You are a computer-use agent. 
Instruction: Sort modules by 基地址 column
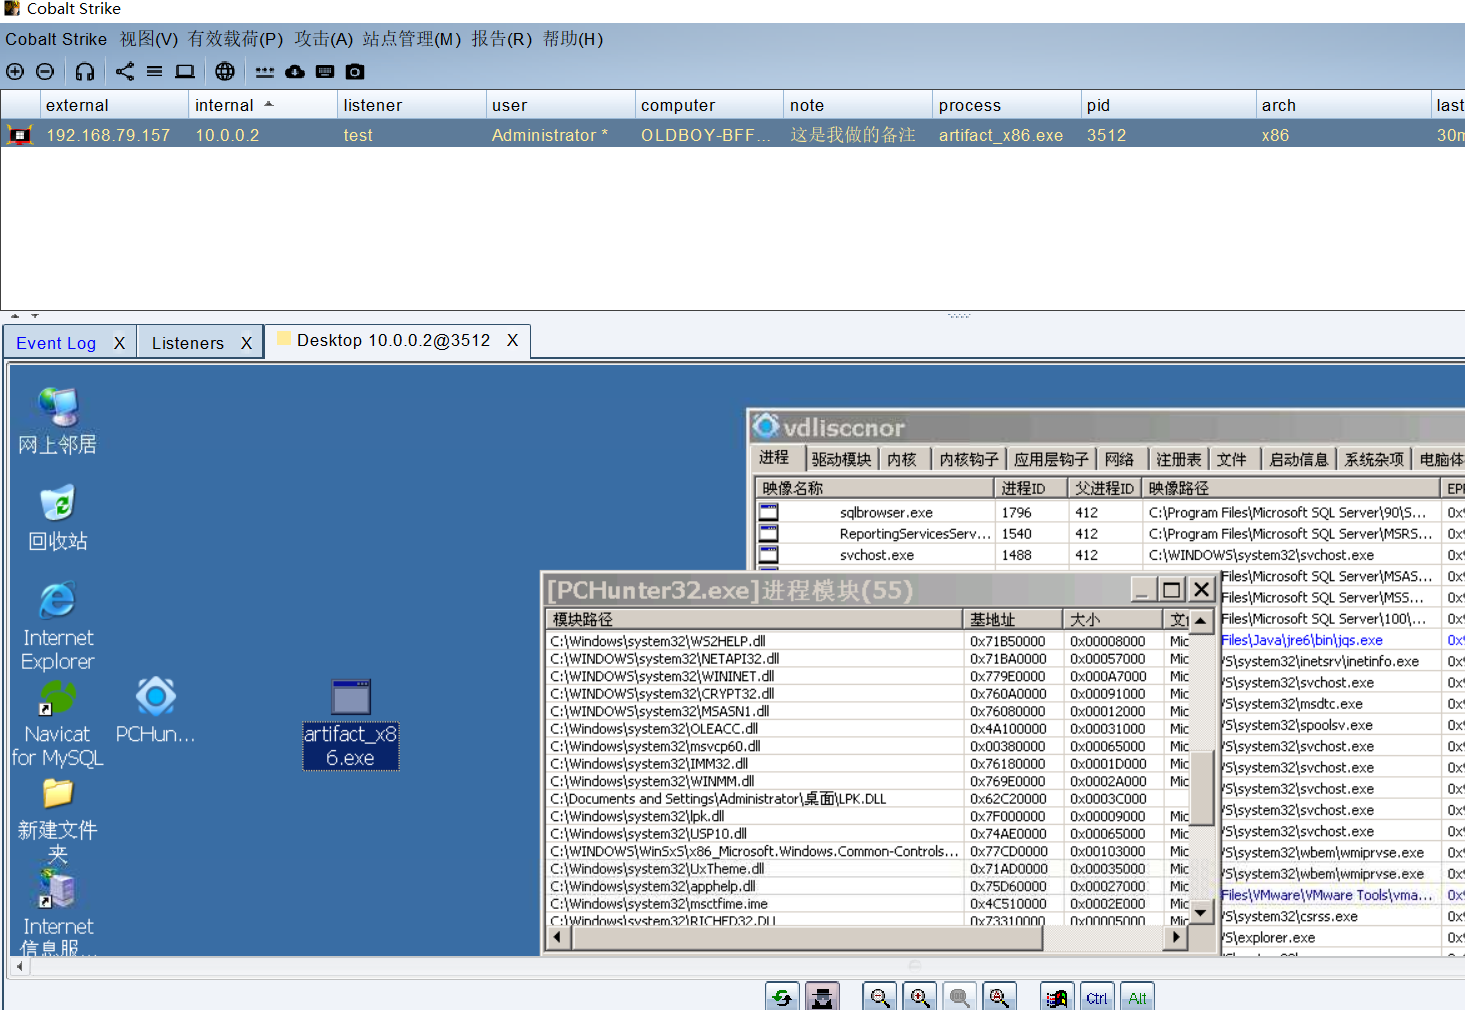coord(1012,619)
